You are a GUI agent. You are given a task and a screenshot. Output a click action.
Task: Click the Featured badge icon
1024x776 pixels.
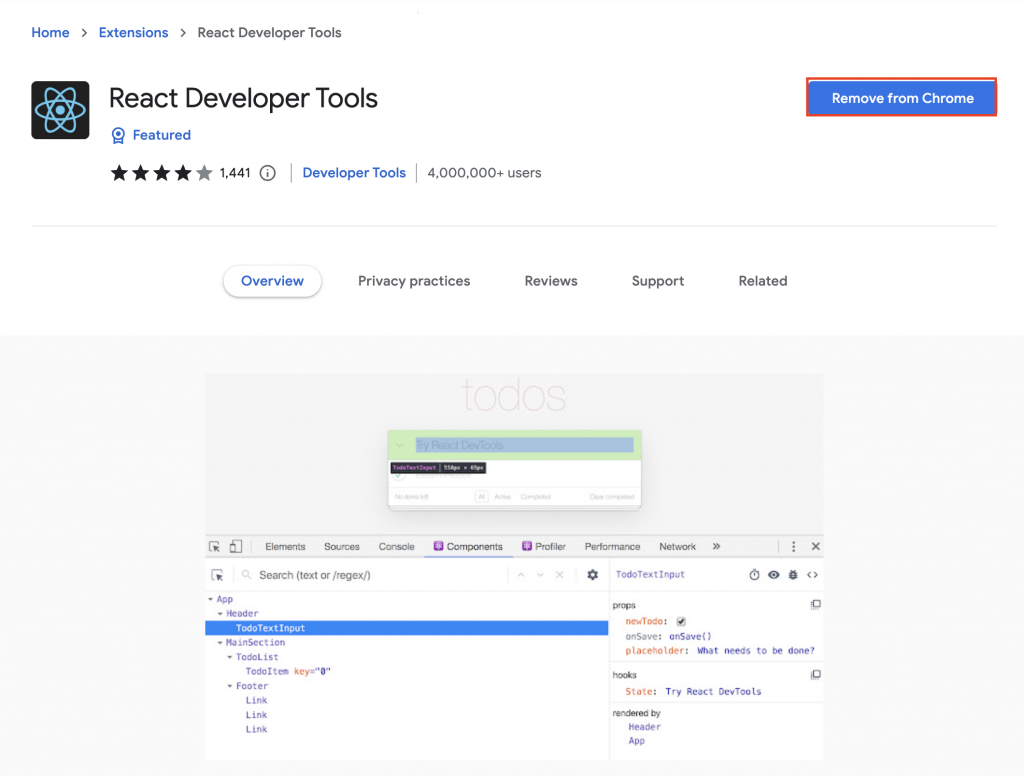click(x=118, y=135)
